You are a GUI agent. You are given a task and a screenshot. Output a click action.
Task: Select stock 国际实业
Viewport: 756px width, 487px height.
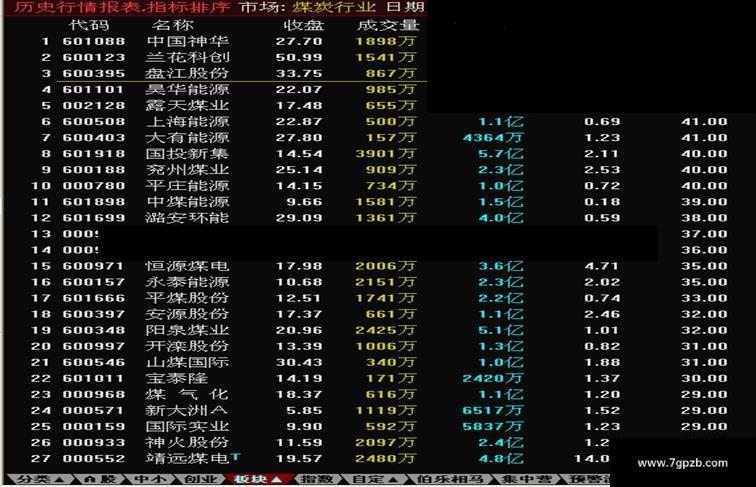(x=187, y=426)
